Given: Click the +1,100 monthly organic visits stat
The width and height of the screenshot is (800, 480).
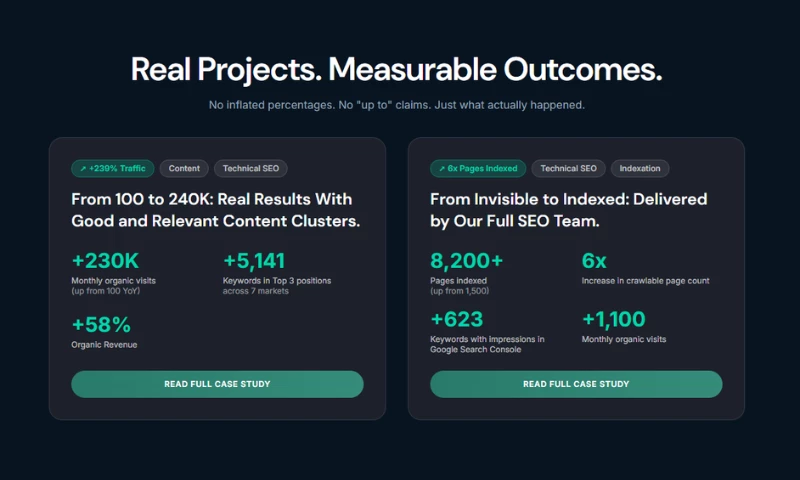Looking at the screenshot, I should (x=613, y=320).
